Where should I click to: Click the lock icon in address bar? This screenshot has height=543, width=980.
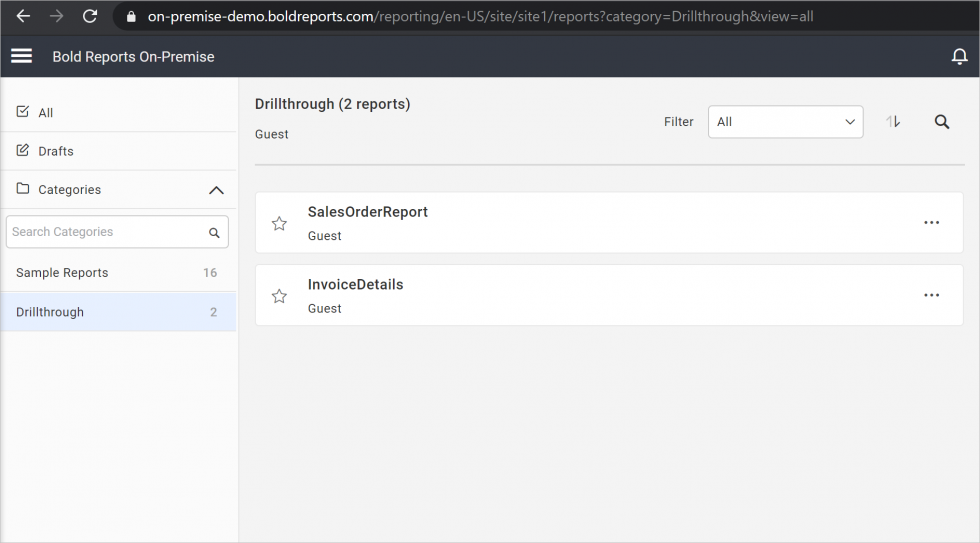[131, 17]
